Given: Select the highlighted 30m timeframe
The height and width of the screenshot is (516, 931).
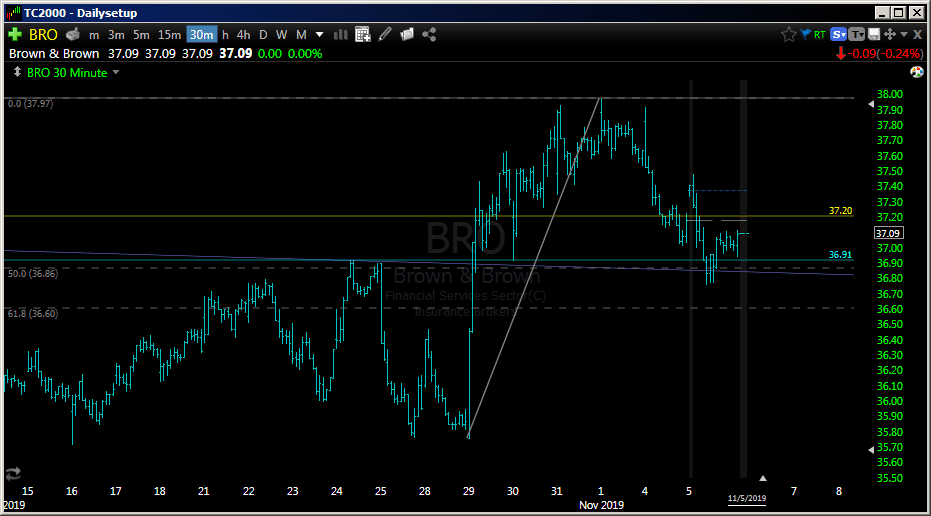Looking at the screenshot, I should tap(202, 34).
